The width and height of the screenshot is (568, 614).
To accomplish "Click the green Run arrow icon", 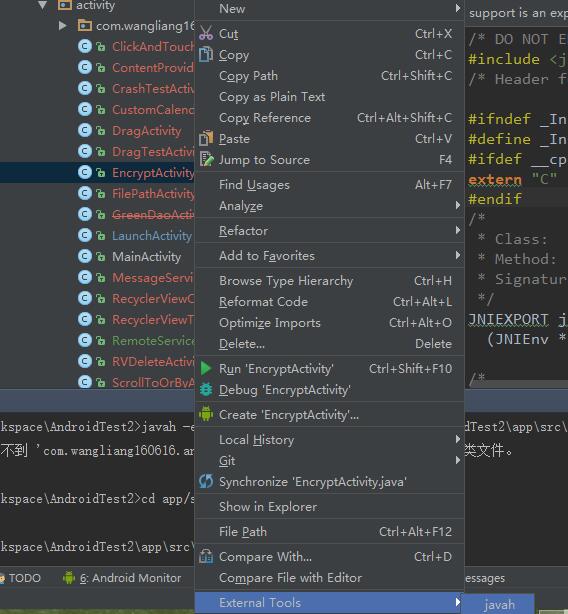I will pos(206,368).
